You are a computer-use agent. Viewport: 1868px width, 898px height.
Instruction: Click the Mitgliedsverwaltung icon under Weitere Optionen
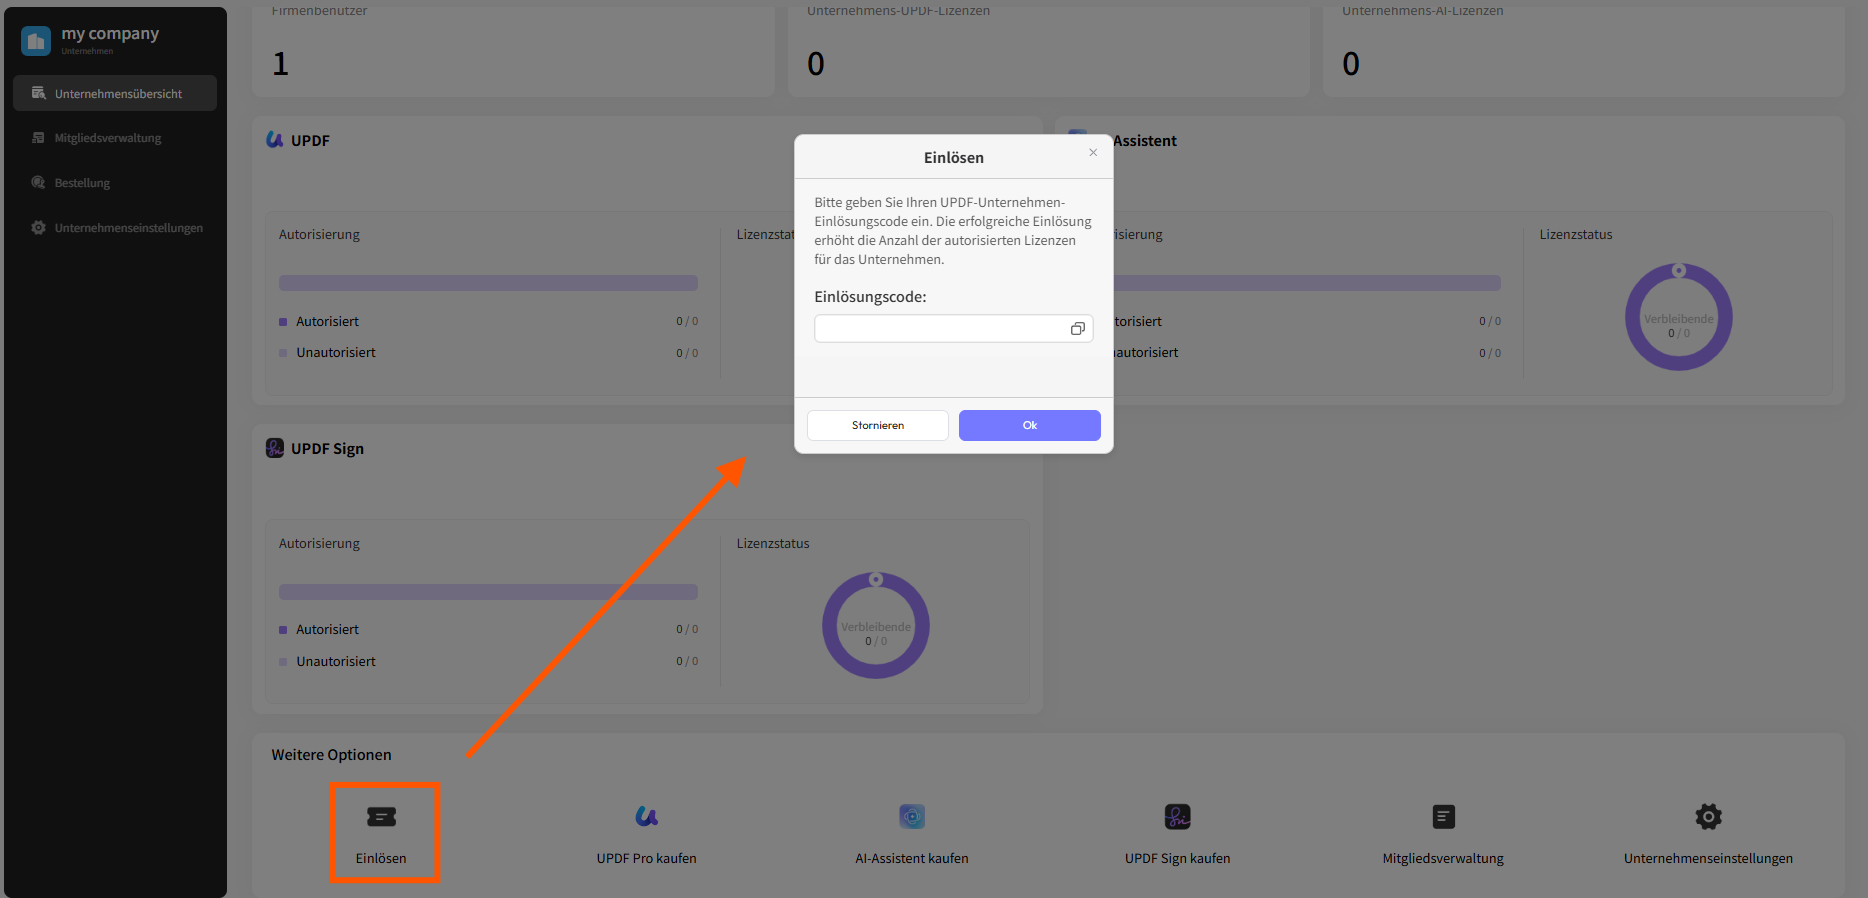[x=1443, y=817]
